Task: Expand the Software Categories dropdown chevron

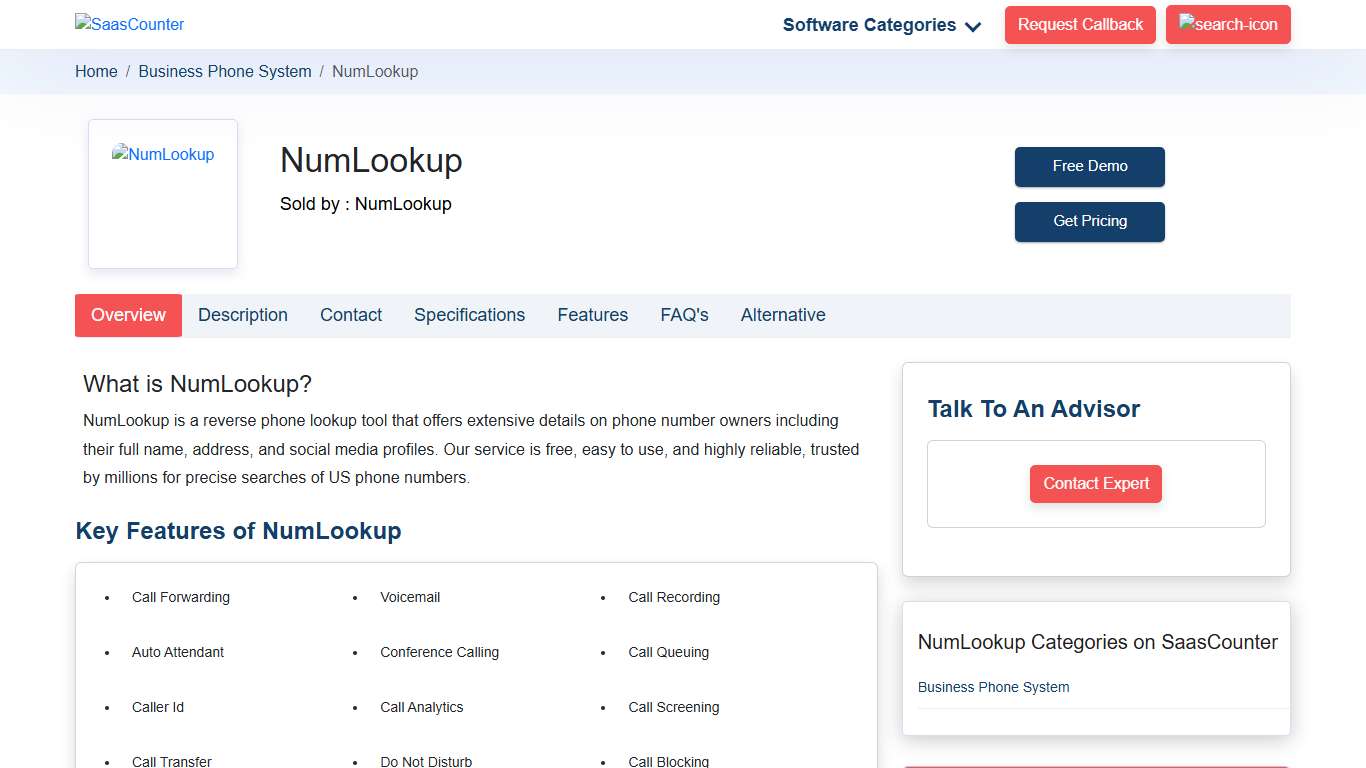Action: [x=972, y=28]
